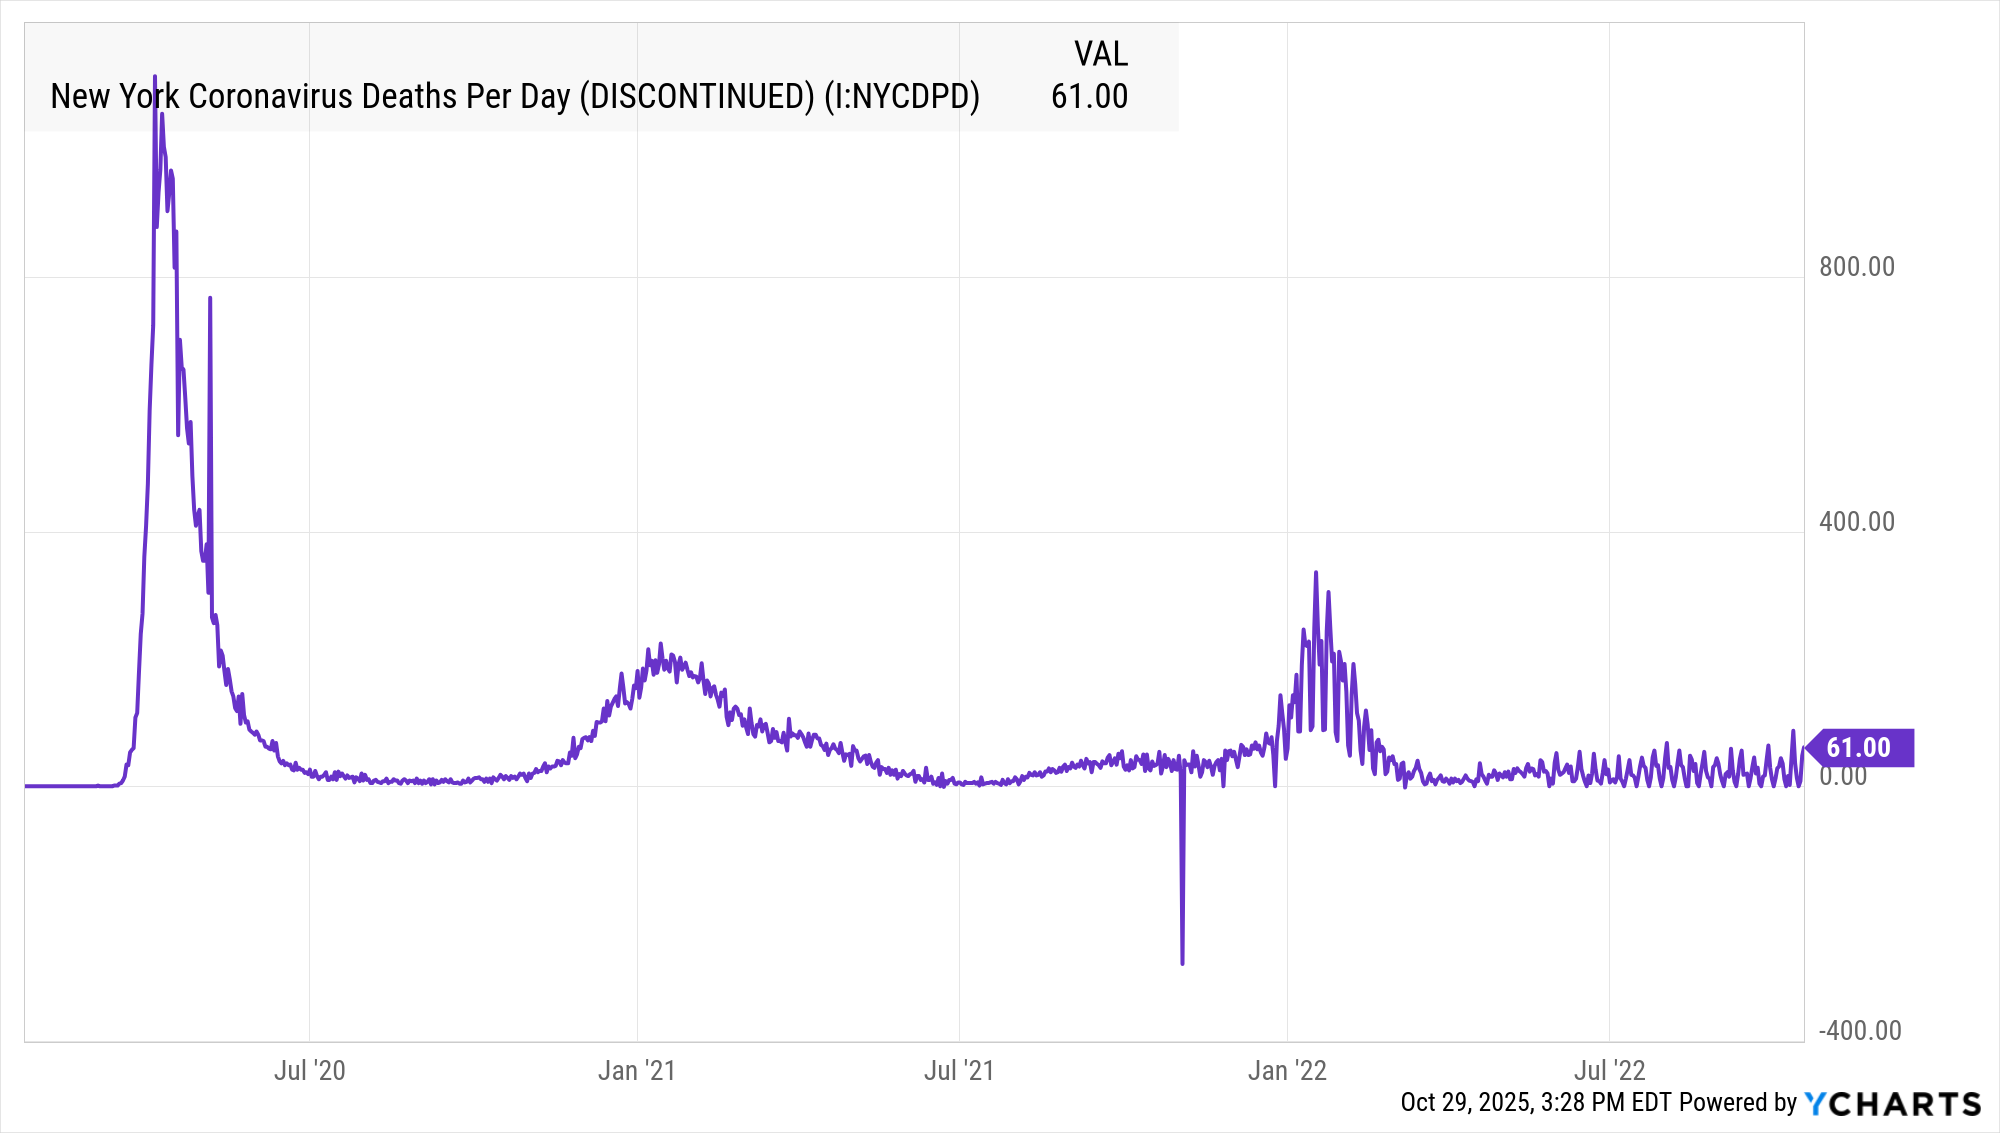Click the 800.00 y-axis label
Image resolution: width=2000 pixels, height=1133 pixels.
click(x=1856, y=267)
